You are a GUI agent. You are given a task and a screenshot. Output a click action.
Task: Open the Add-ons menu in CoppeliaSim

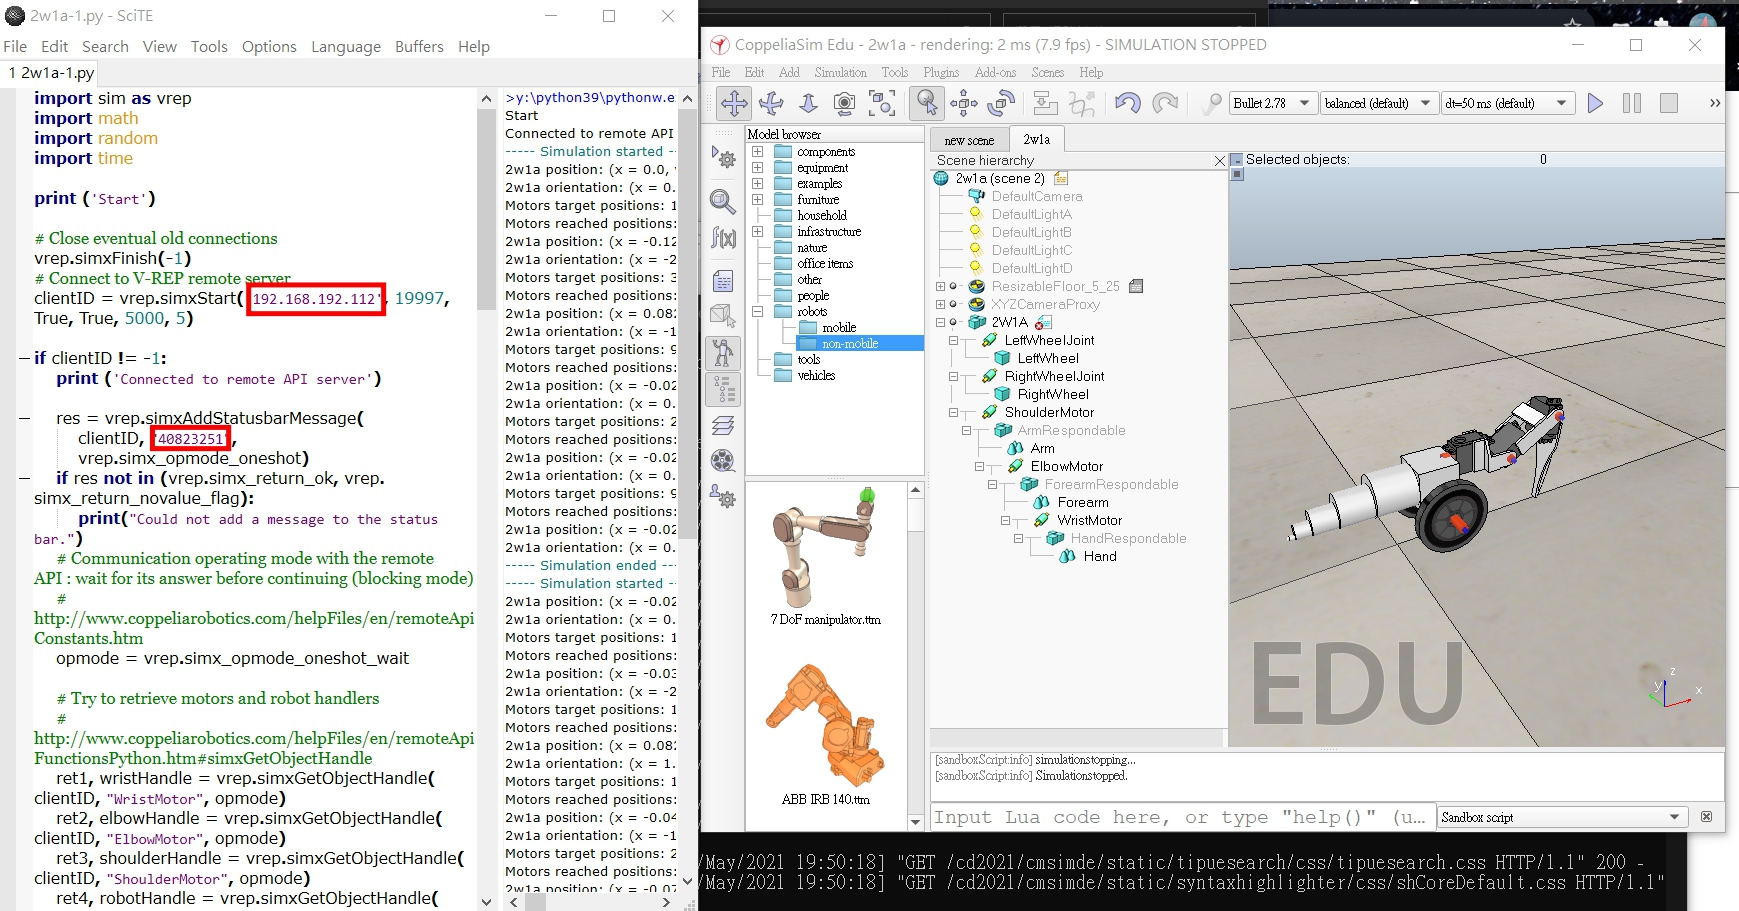pos(995,72)
